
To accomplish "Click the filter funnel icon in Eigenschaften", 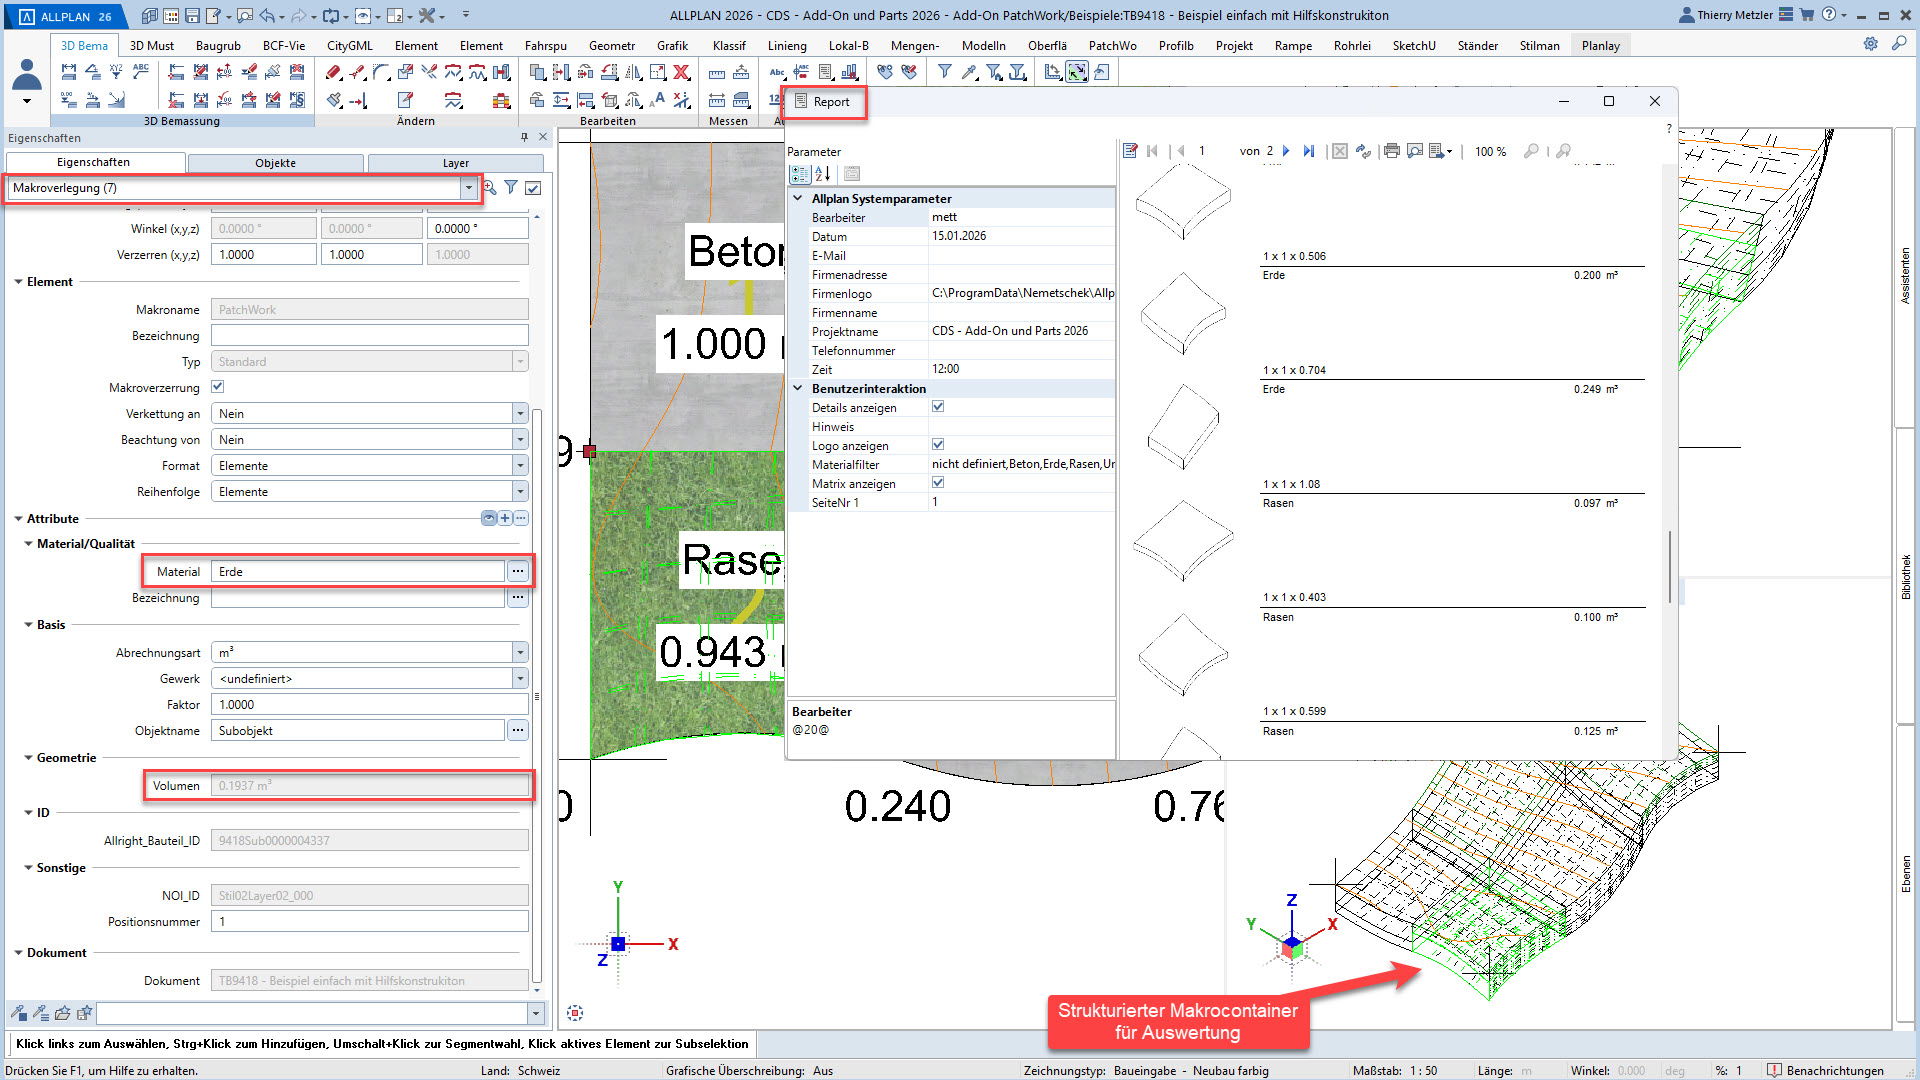I will [511, 187].
